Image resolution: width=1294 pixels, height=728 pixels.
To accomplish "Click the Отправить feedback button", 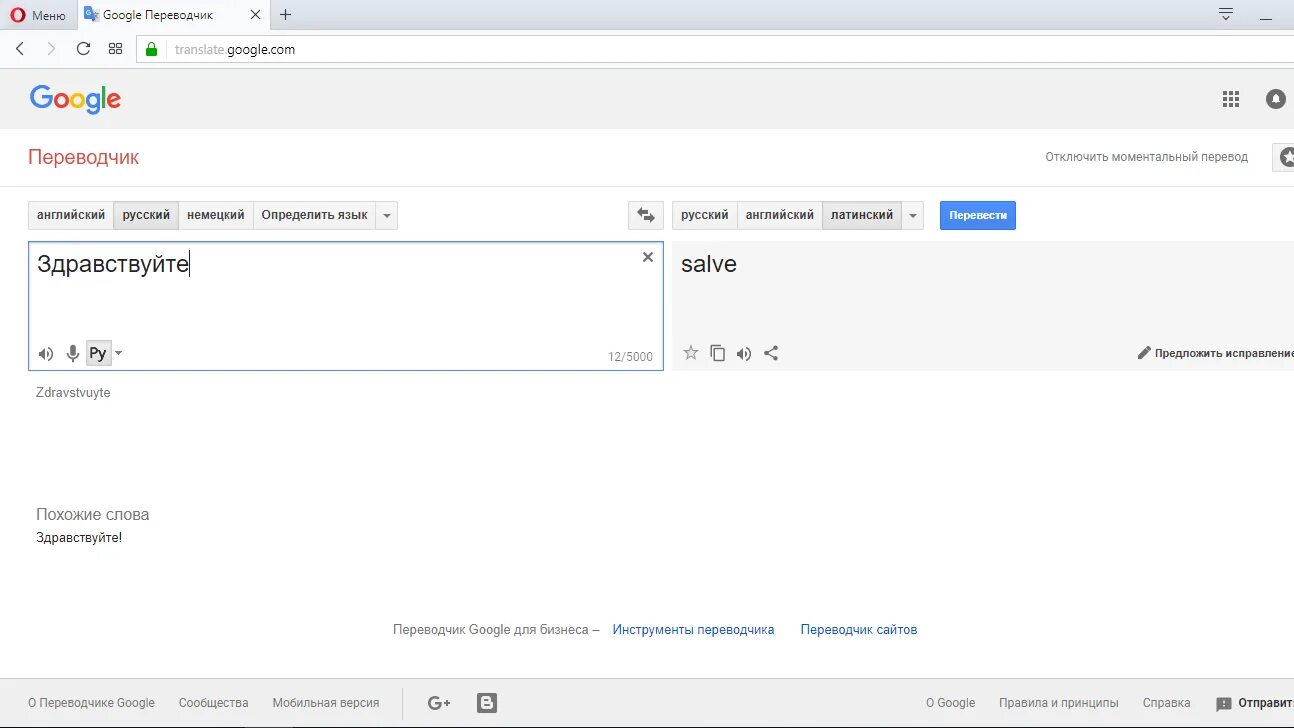I will coord(1254,703).
